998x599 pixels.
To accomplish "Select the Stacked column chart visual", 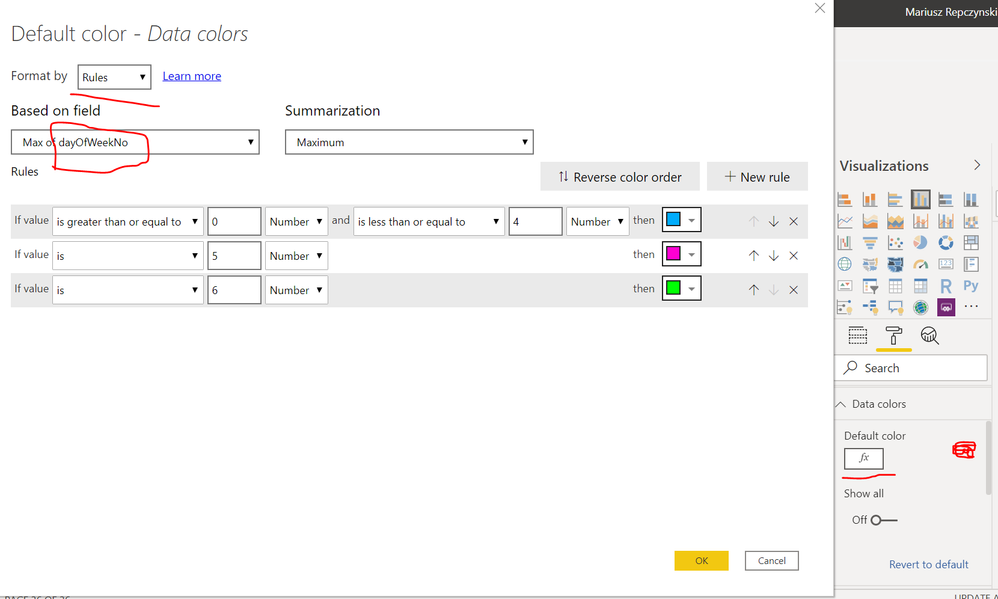I will (870, 200).
